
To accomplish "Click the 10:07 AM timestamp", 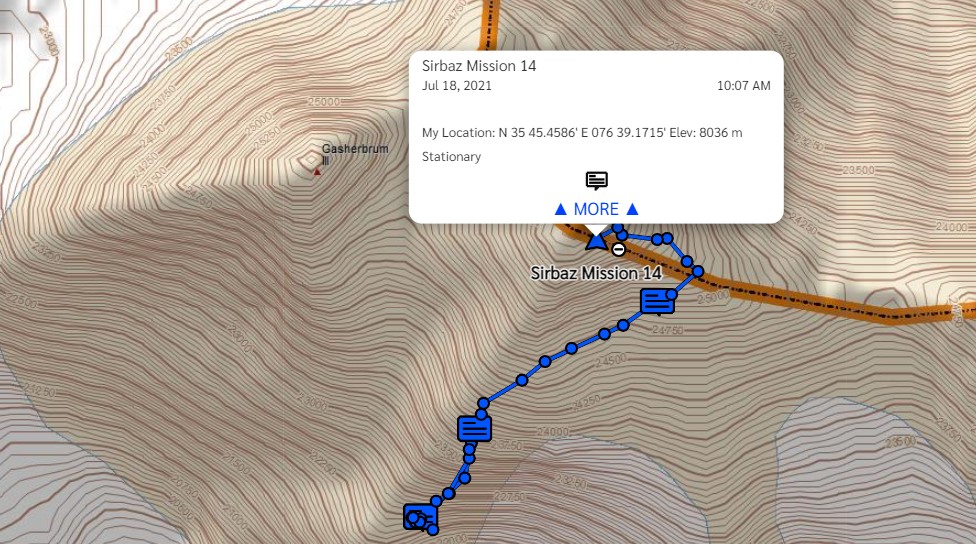I will 743,86.
